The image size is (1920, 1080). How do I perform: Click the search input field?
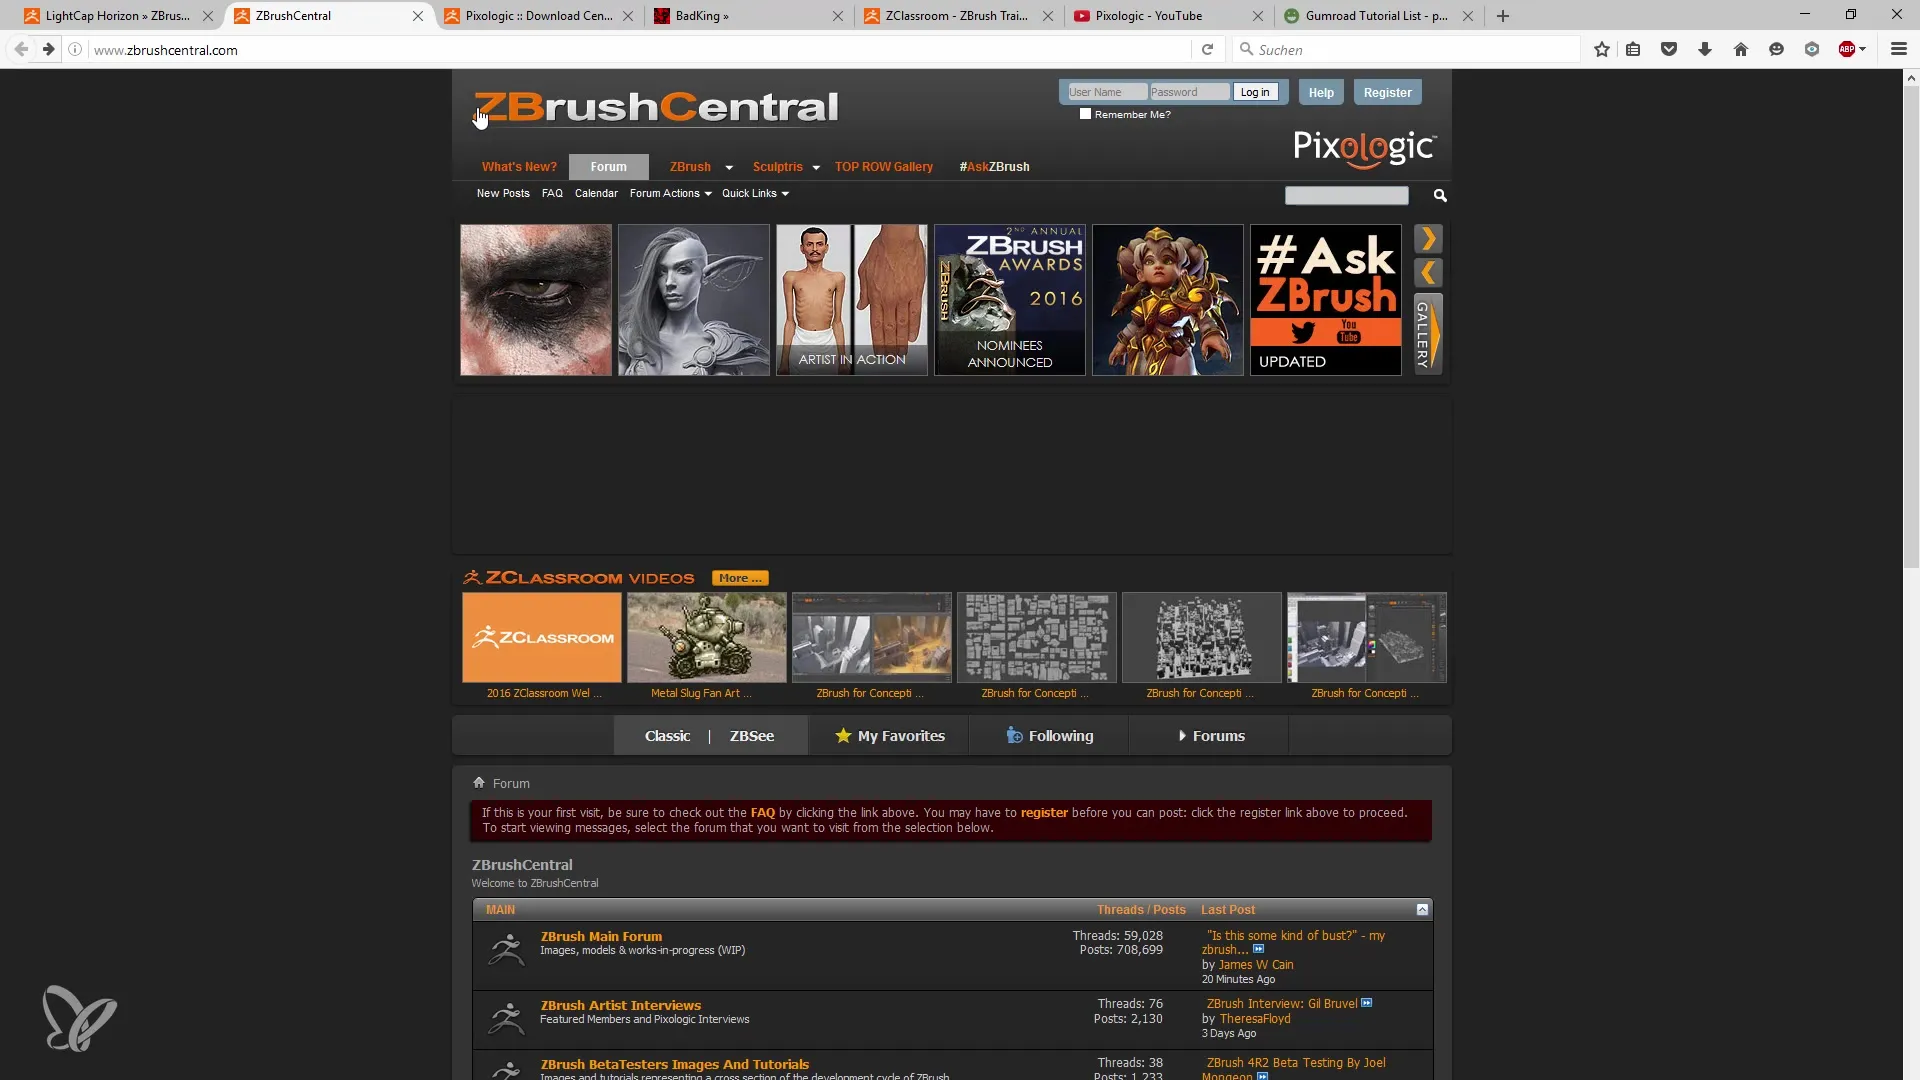(1346, 195)
